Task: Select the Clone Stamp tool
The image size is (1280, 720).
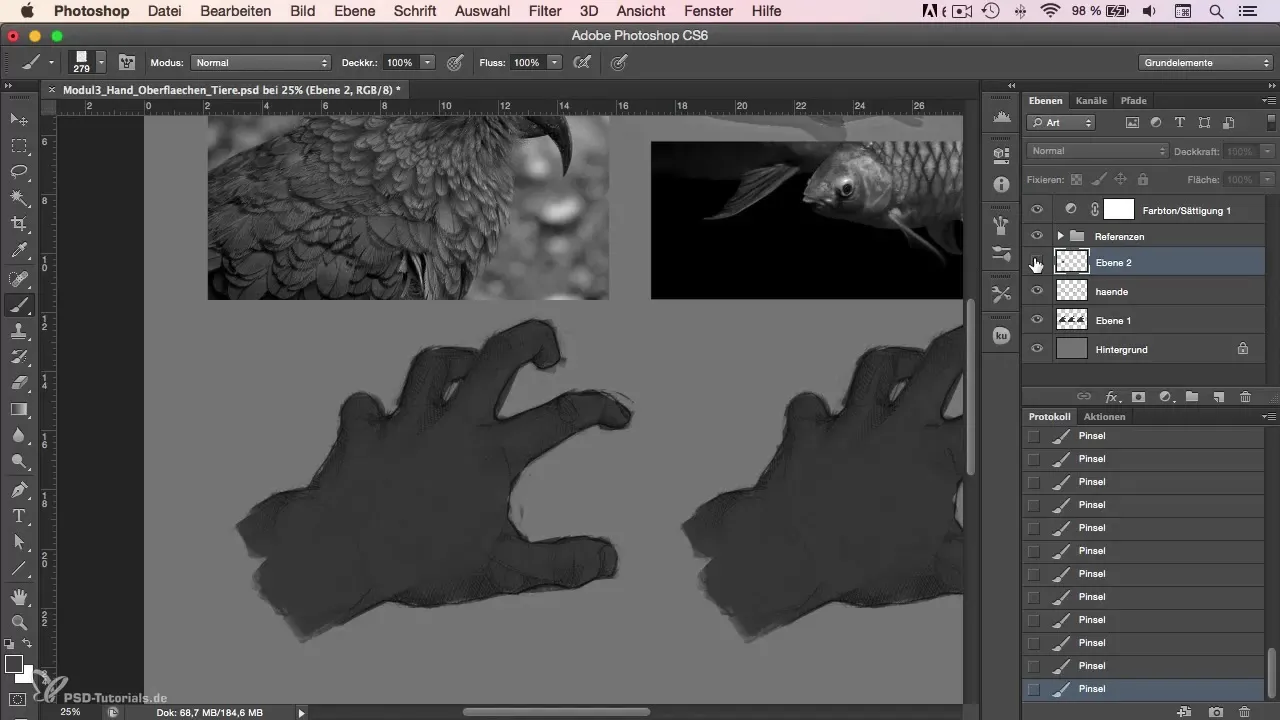Action: point(19,331)
